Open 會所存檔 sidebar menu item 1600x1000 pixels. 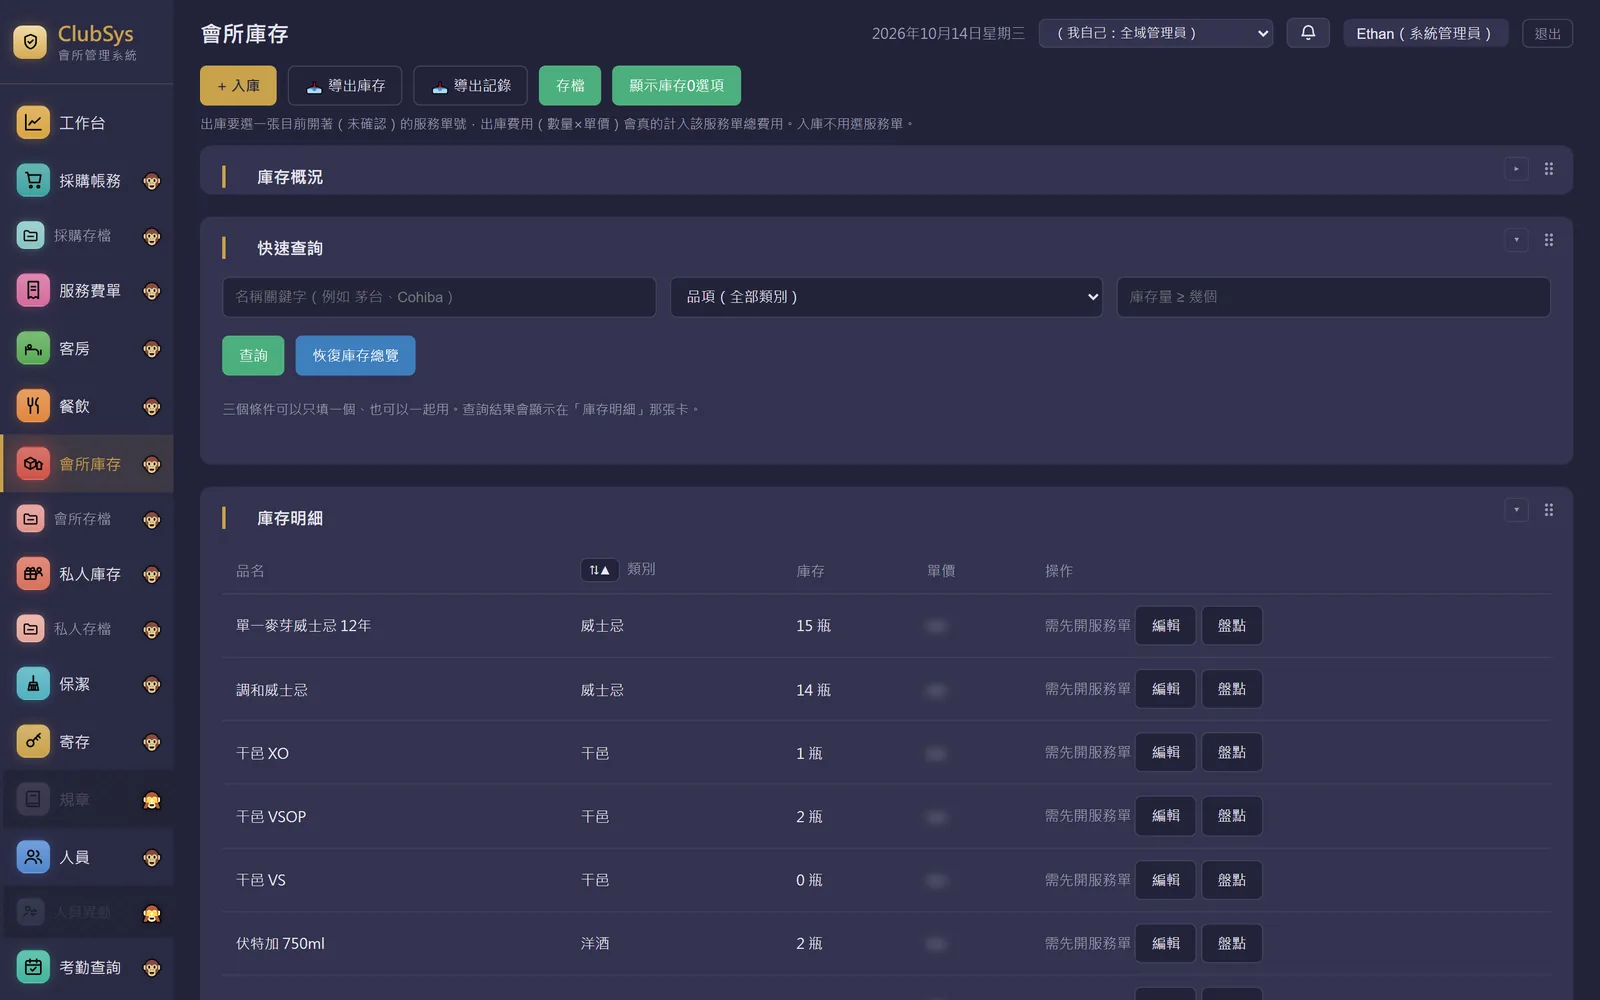tap(86, 519)
